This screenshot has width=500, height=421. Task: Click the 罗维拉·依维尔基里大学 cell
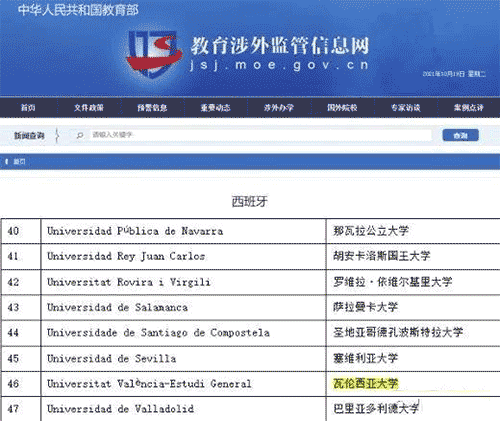pyautogui.click(x=413, y=282)
